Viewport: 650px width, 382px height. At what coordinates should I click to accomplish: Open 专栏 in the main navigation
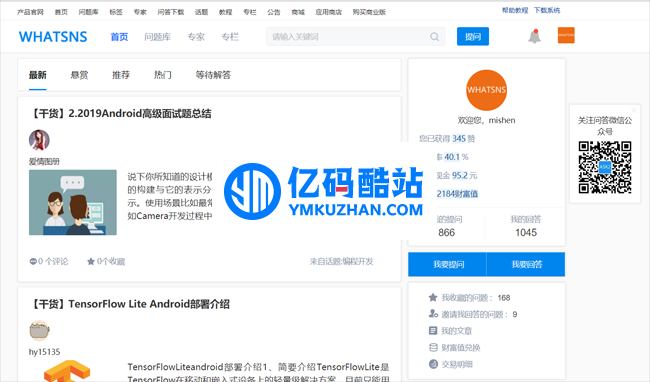[x=230, y=37]
